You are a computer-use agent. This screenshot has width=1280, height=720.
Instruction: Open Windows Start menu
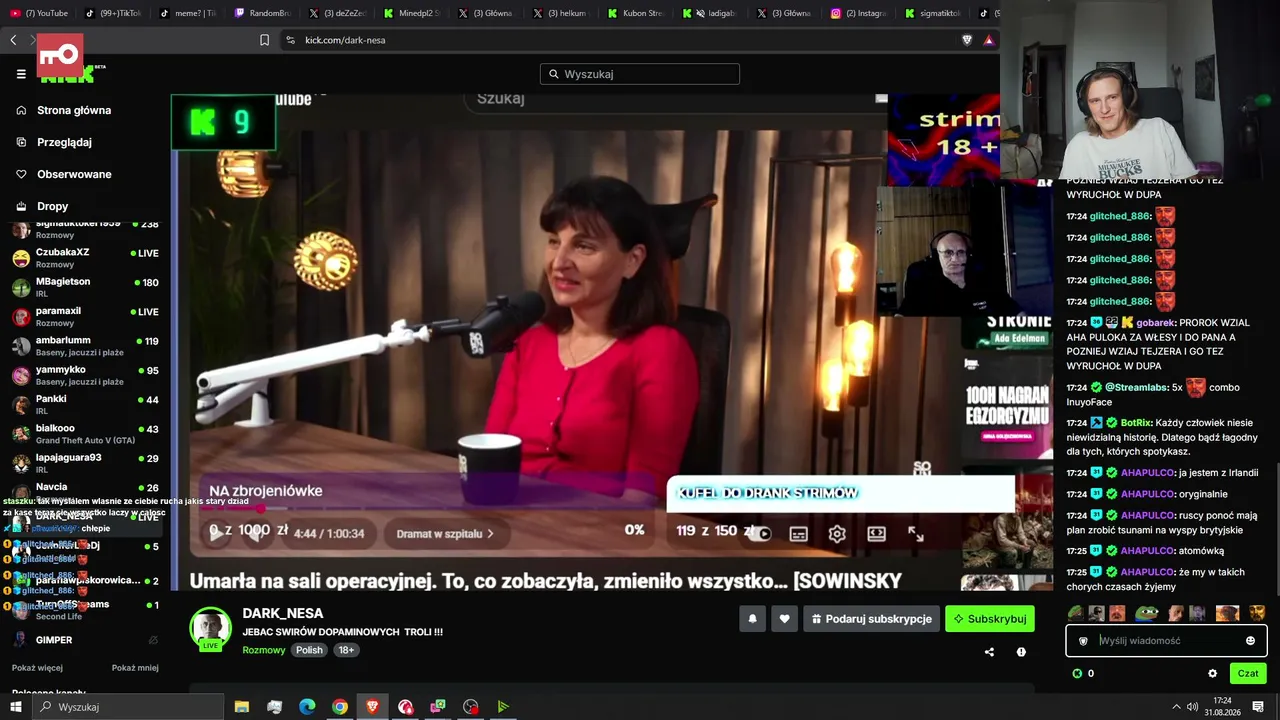pyautogui.click(x=16, y=707)
